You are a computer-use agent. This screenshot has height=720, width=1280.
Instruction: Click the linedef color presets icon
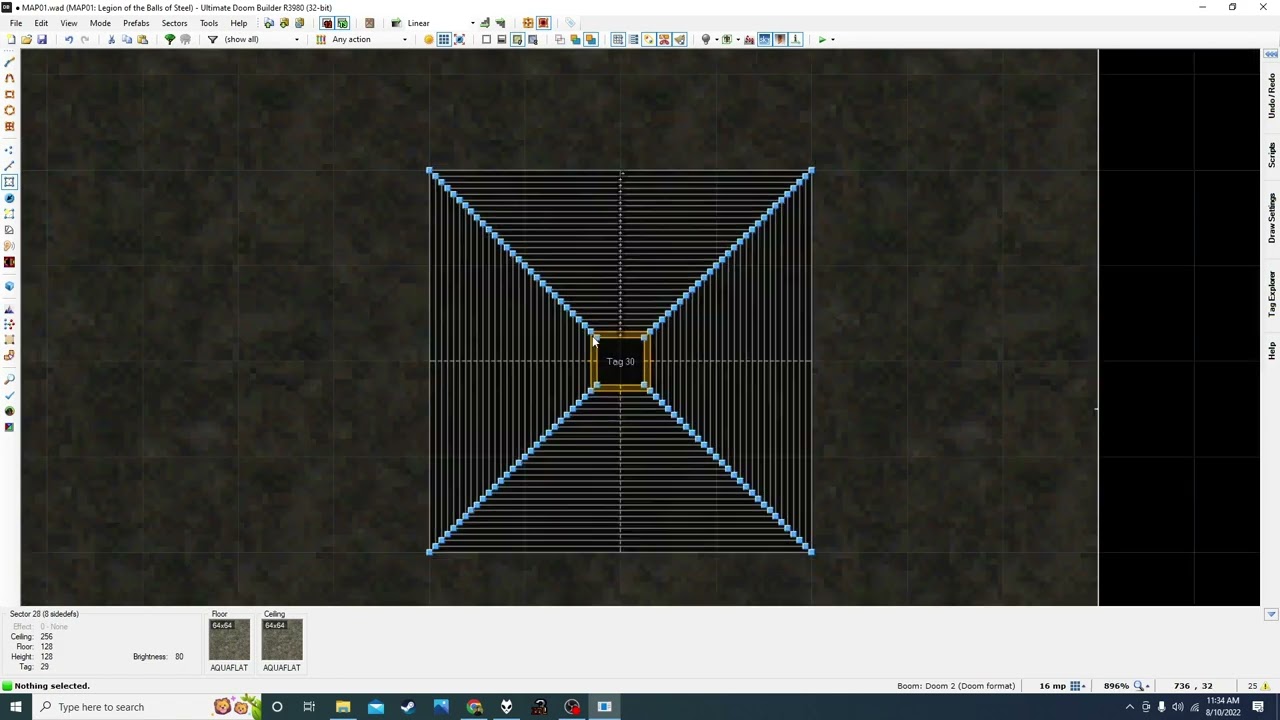[321, 39]
